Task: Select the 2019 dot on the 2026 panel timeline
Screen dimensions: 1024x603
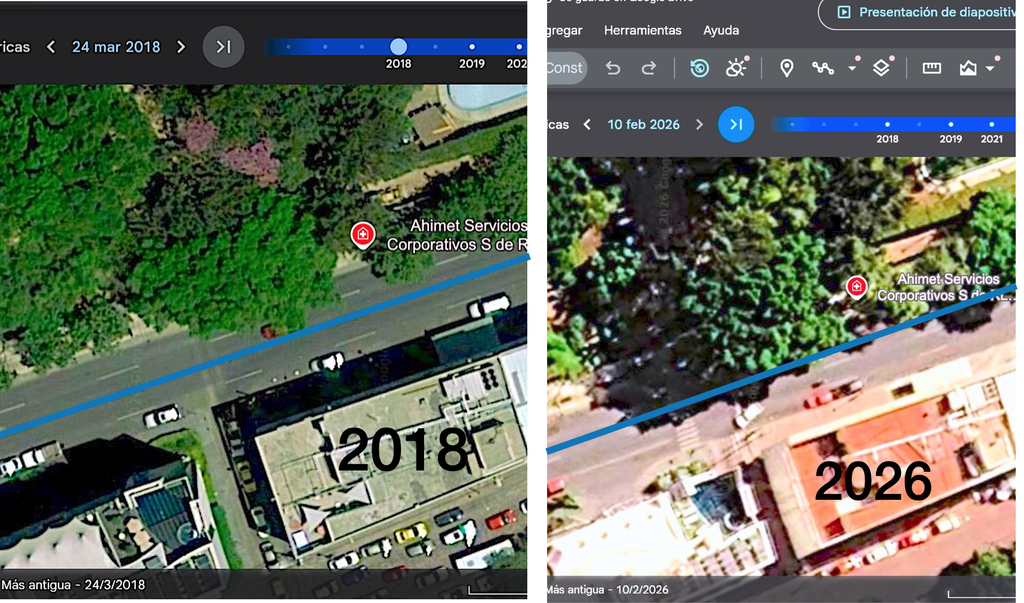Action: pos(950,124)
